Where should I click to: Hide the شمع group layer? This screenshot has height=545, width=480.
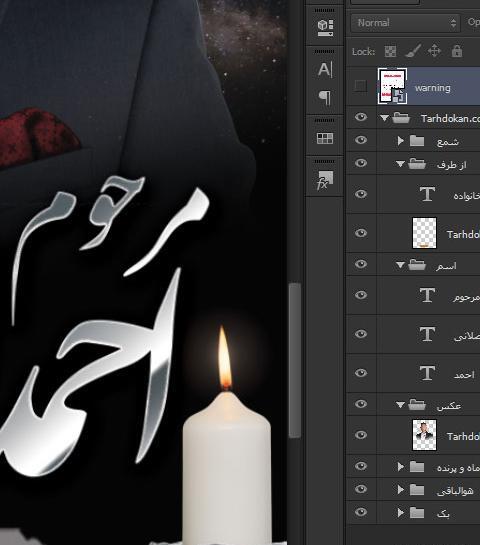(361, 140)
